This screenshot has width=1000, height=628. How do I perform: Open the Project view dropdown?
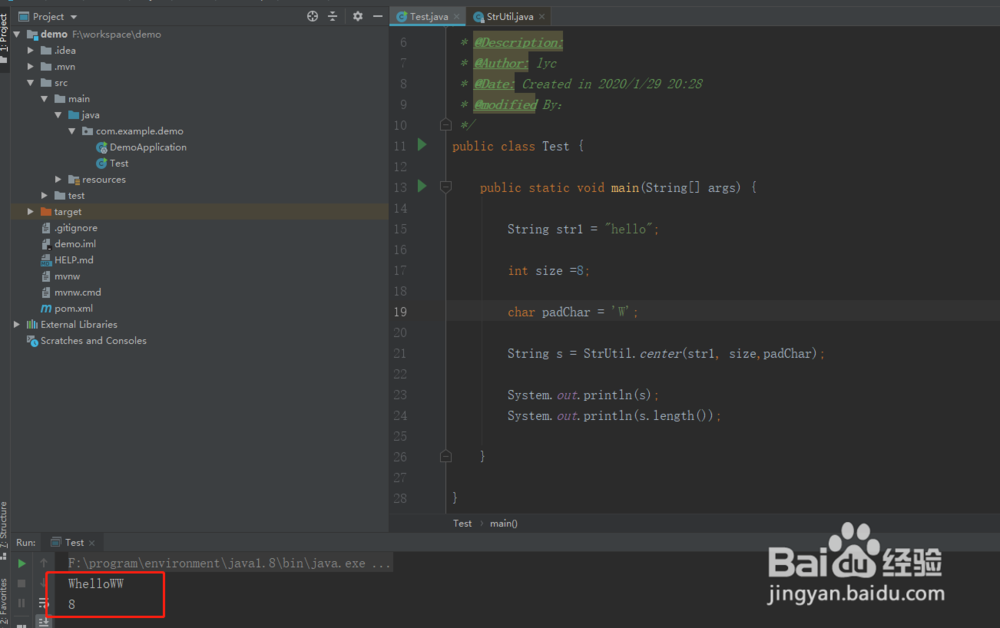(74, 17)
